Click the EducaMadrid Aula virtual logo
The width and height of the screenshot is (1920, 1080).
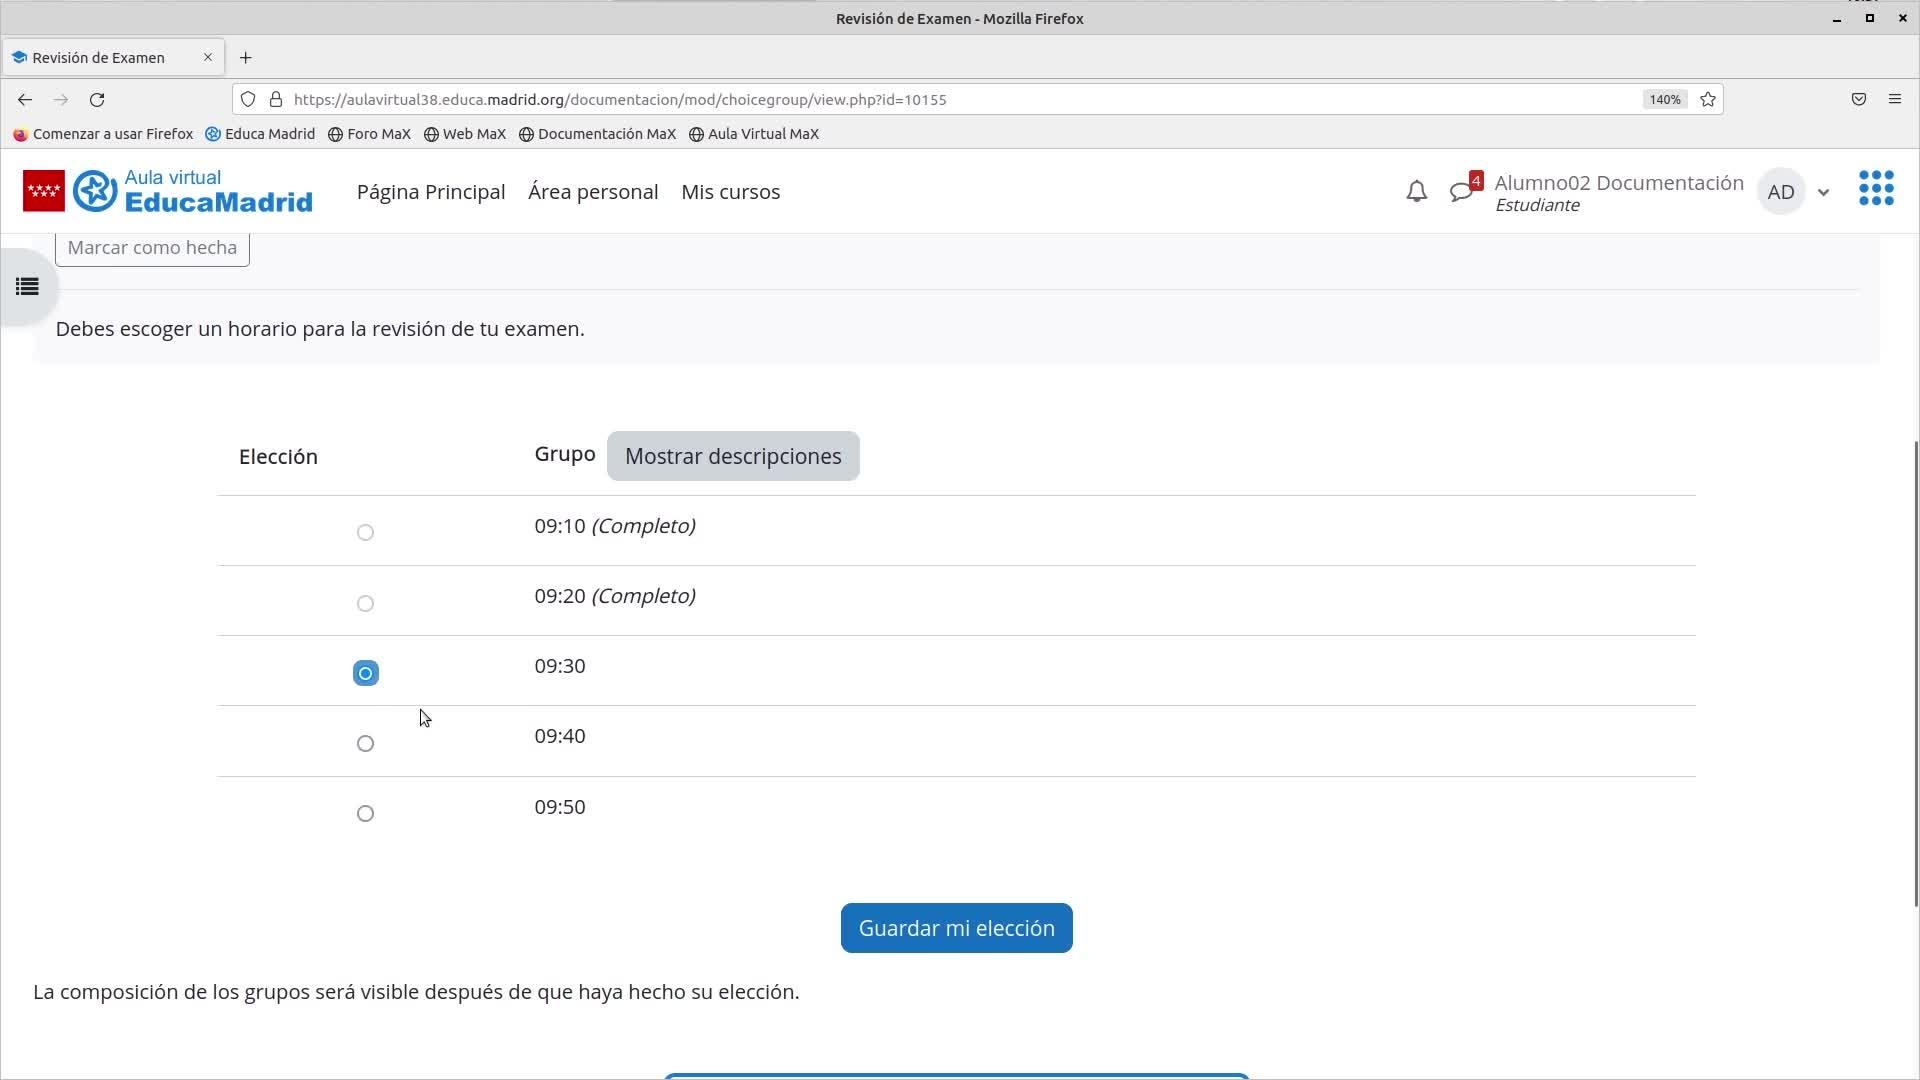click(x=193, y=191)
